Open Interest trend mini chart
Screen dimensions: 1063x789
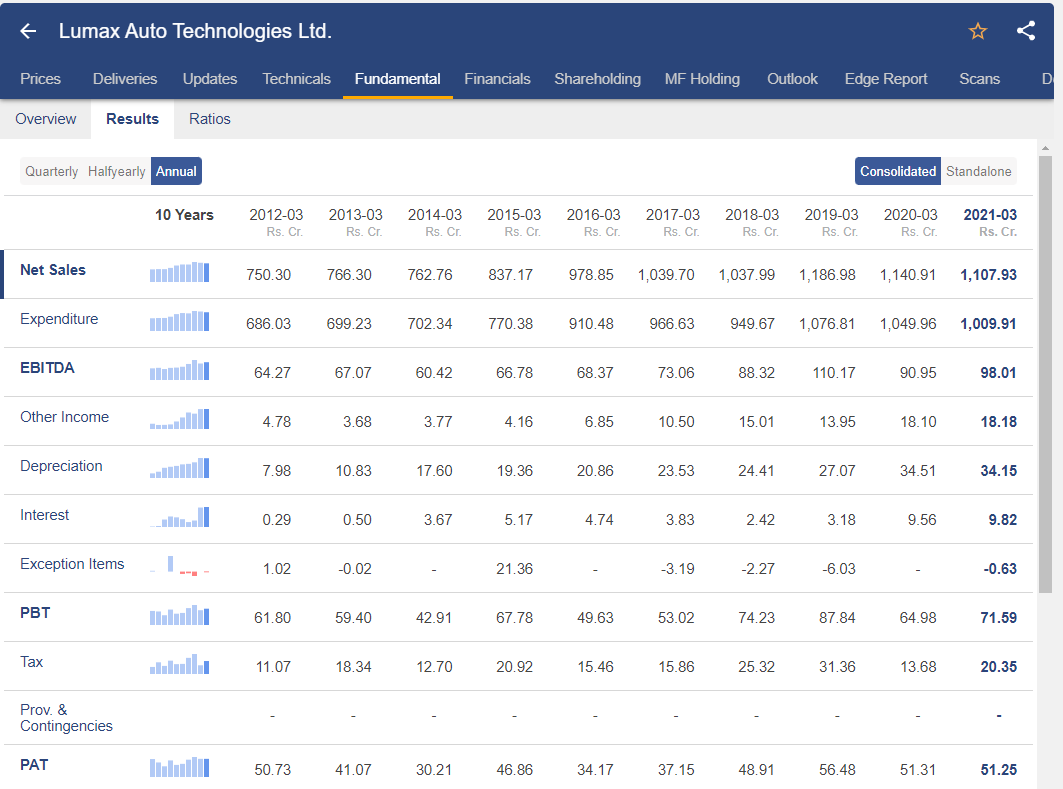pyautogui.click(x=180, y=517)
